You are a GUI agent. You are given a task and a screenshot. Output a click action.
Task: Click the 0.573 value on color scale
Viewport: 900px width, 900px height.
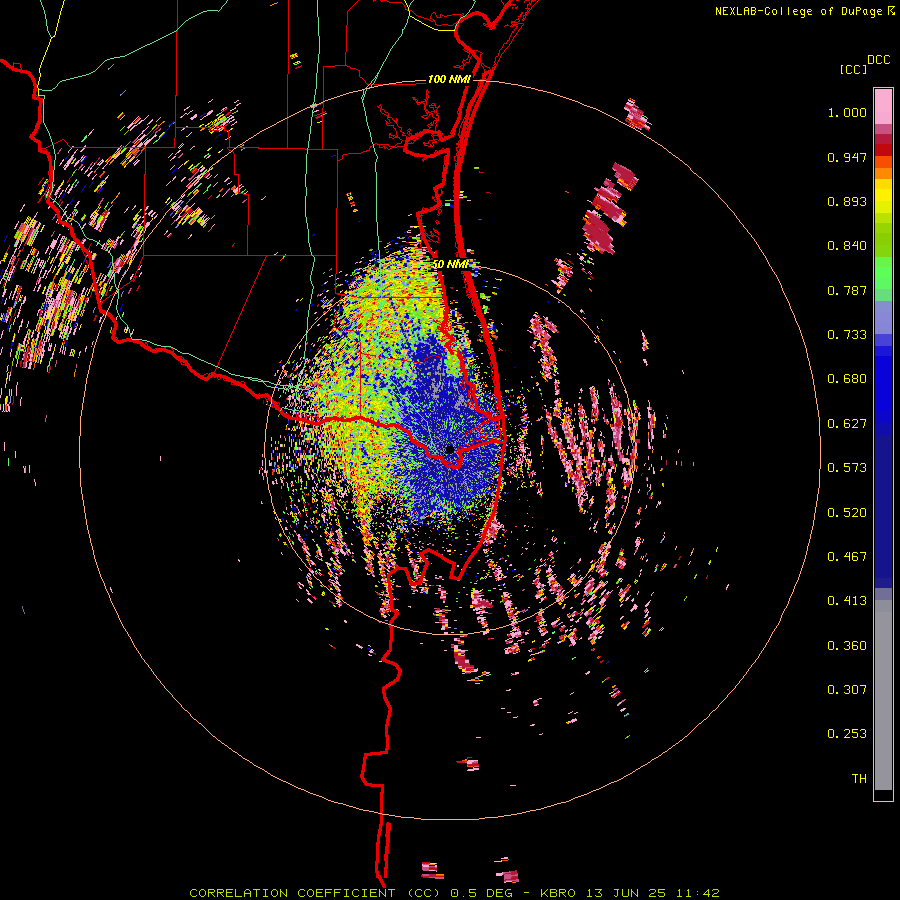click(x=847, y=468)
